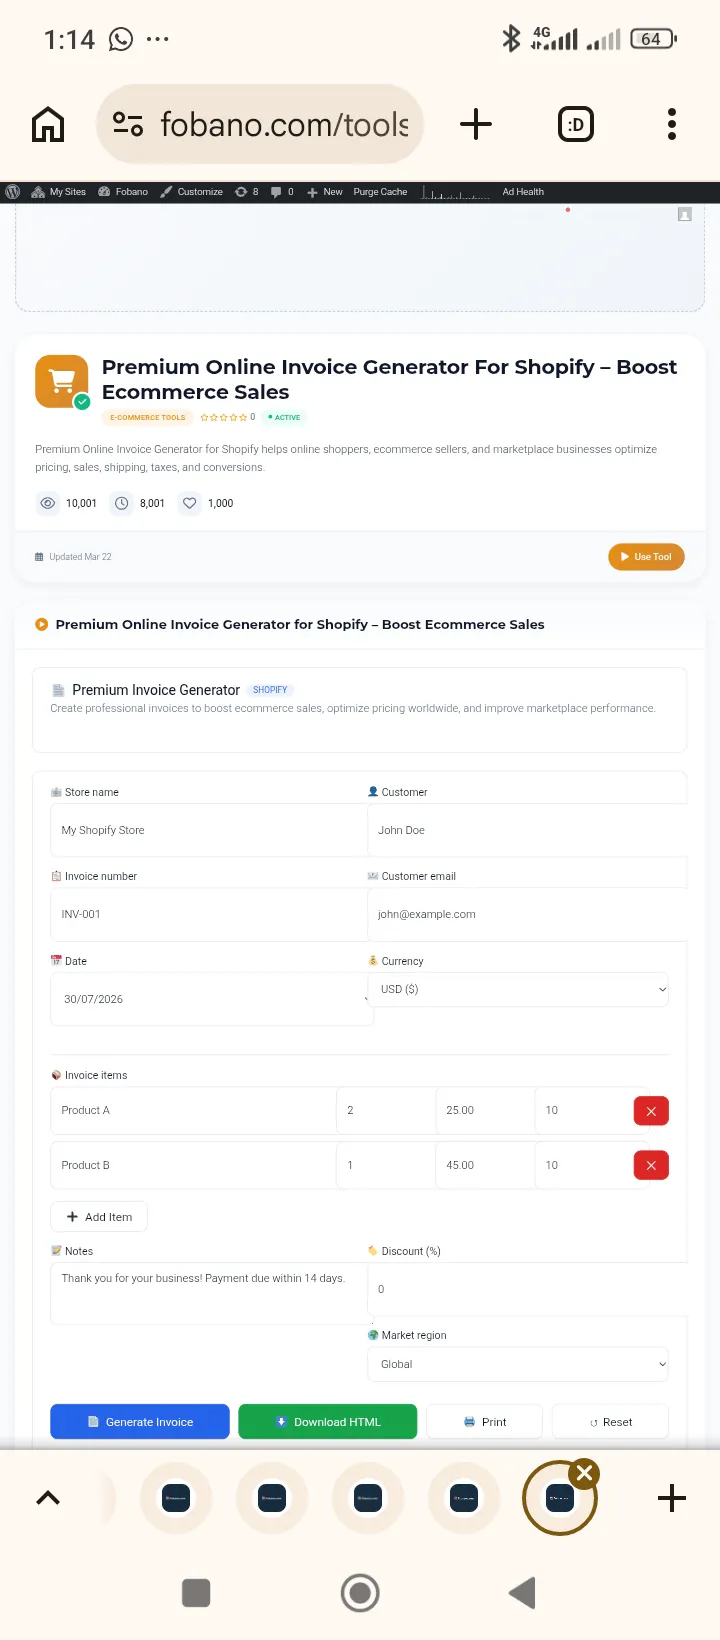The width and height of the screenshot is (720, 1640).
Task: Delete the Product A row
Action: [651, 1111]
